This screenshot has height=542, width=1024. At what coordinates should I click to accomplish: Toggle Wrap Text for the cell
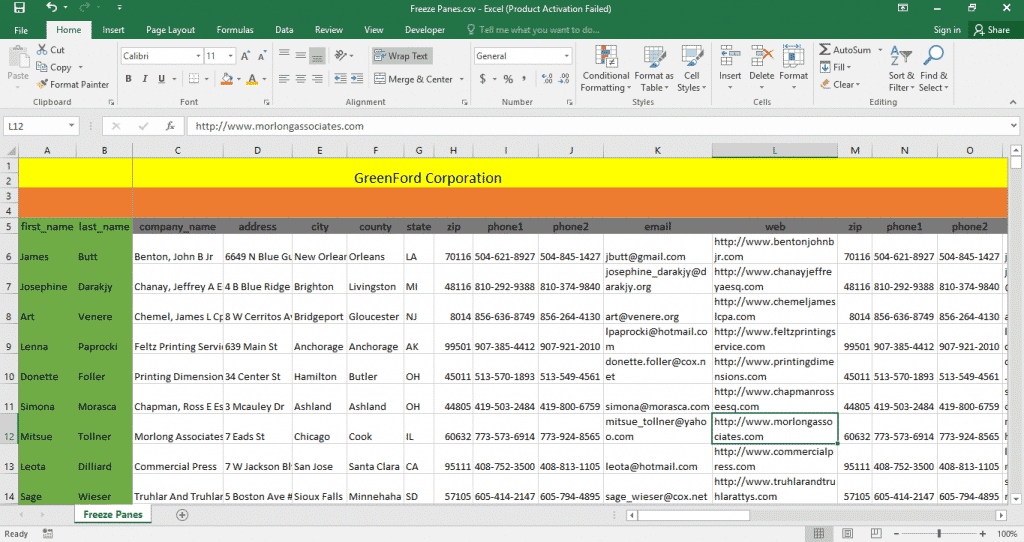401,56
